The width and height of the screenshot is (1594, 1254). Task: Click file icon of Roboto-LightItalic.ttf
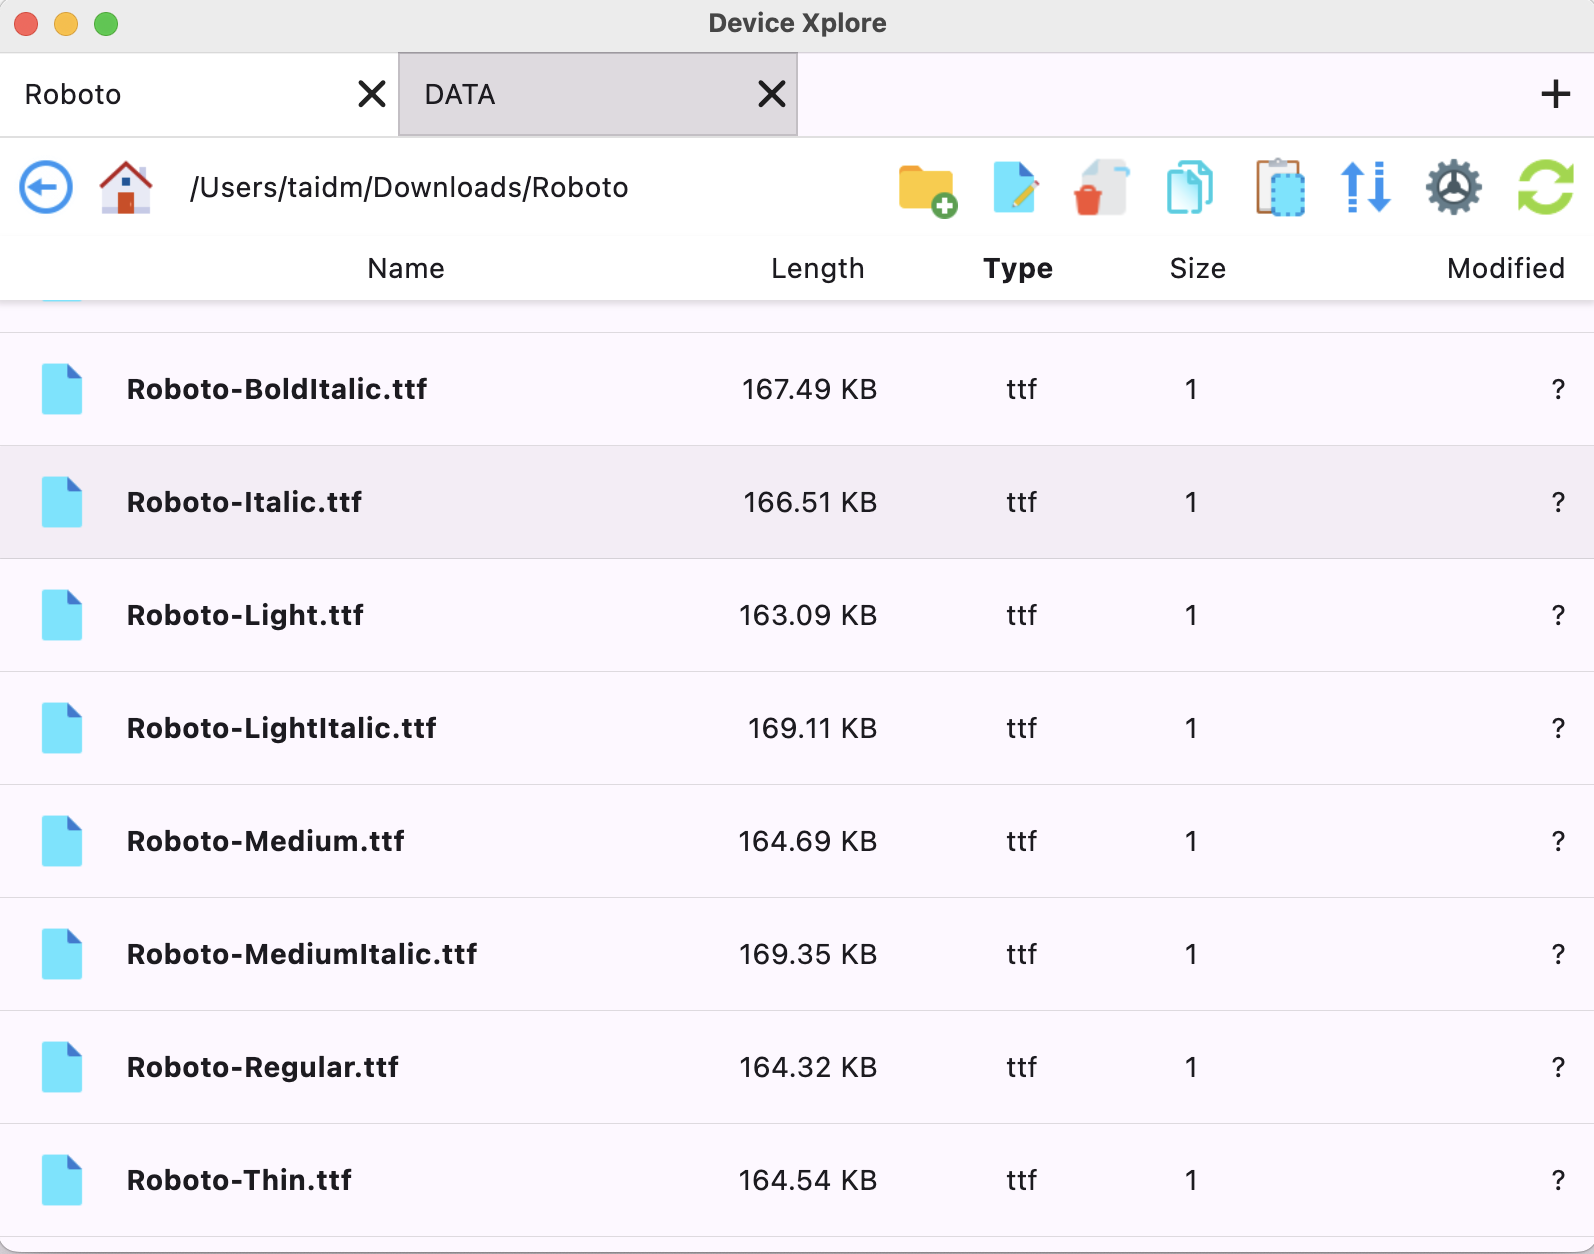(x=61, y=728)
